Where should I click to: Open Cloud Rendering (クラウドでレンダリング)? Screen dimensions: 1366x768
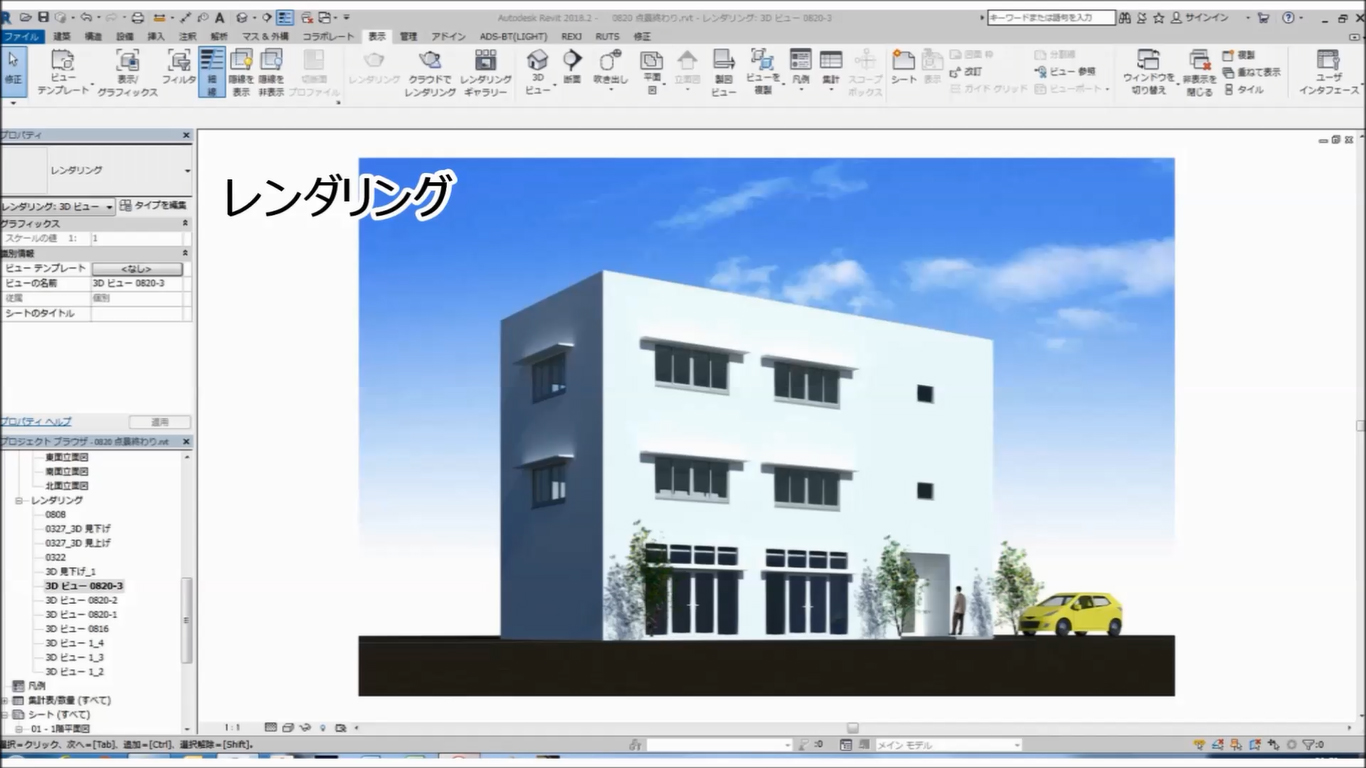pos(430,62)
